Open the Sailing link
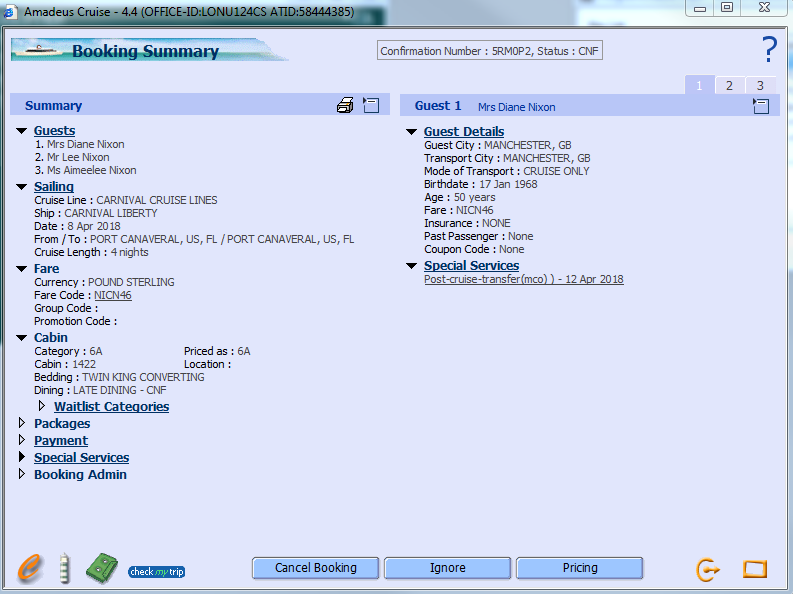 tap(54, 187)
